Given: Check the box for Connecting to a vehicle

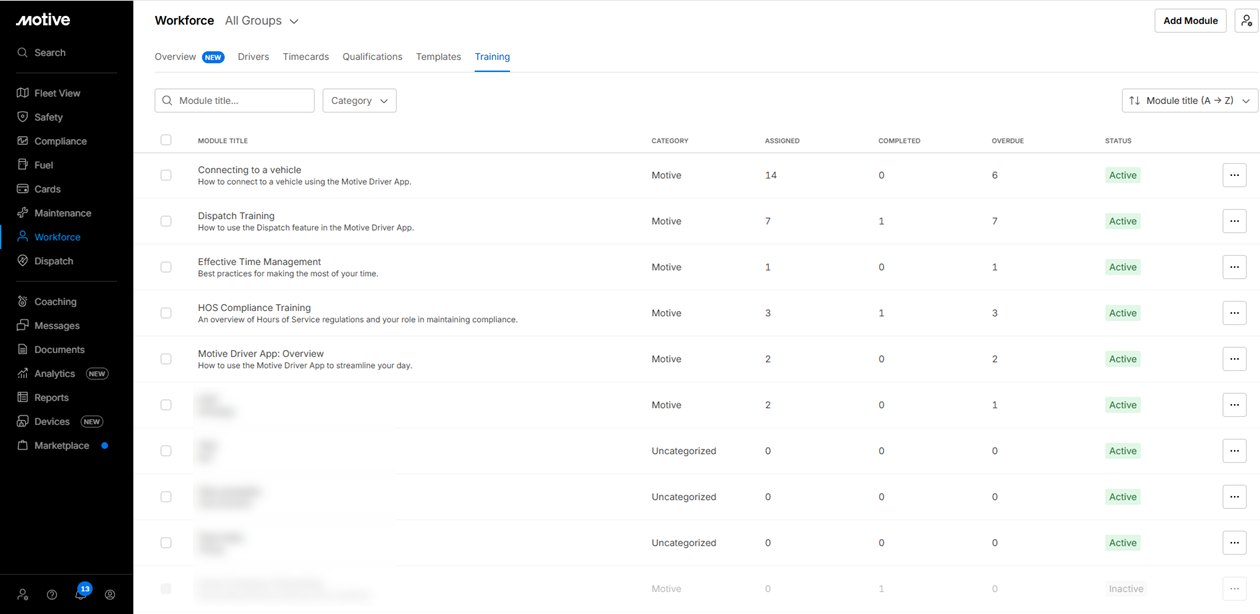Looking at the screenshot, I should point(166,175).
